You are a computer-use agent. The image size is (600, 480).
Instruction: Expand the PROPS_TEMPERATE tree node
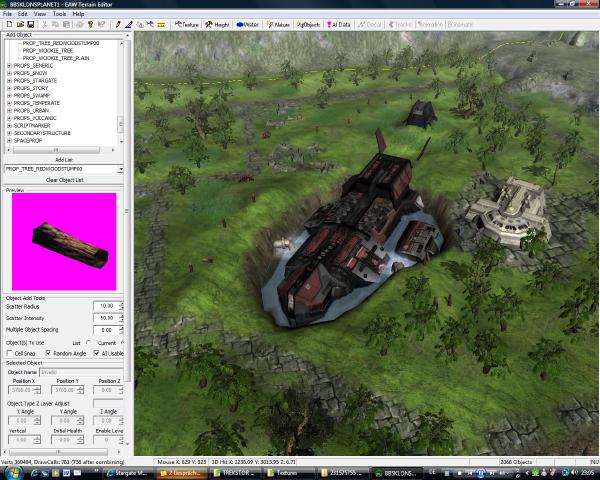pos(10,103)
